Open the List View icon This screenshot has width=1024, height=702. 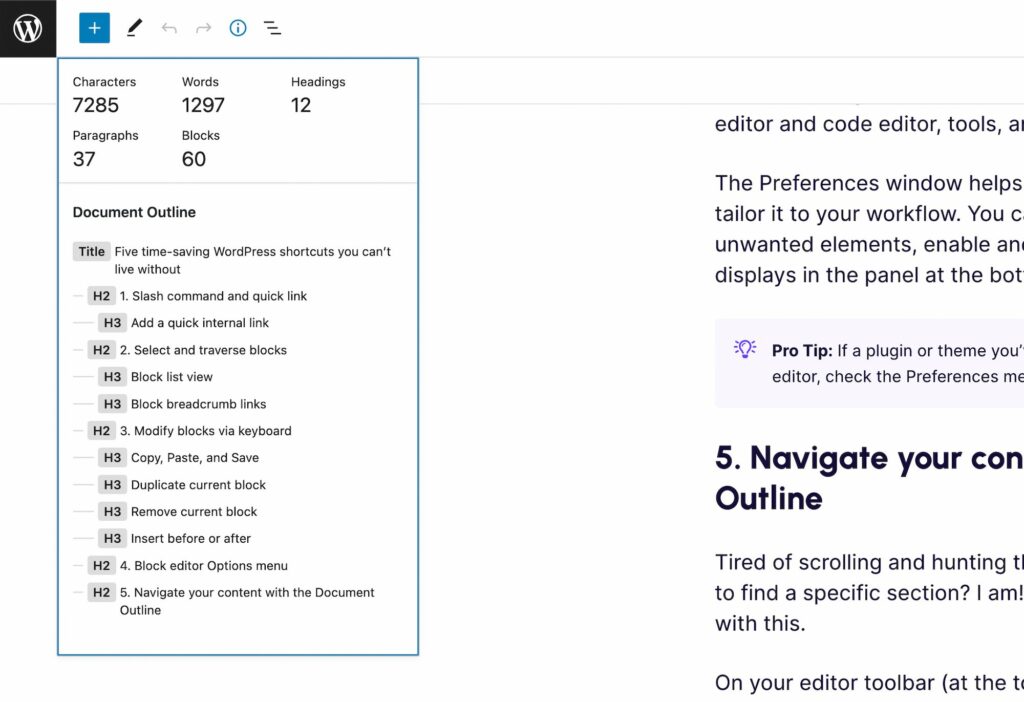[272, 28]
